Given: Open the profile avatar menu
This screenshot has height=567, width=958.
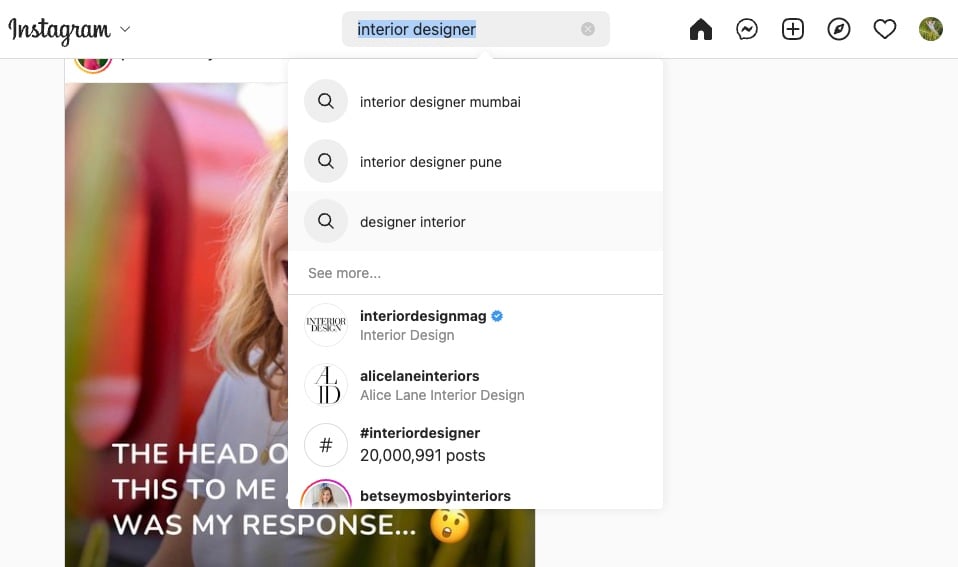Looking at the screenshot, I should pos(931,29).
